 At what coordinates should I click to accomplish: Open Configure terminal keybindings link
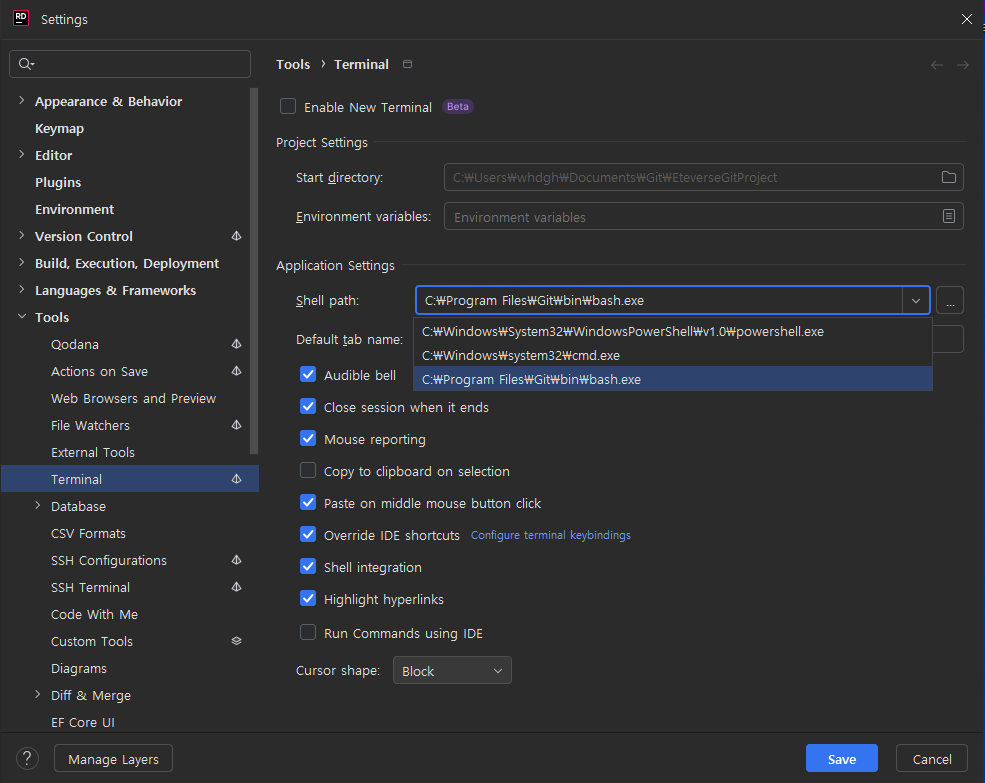coord(550,535)
